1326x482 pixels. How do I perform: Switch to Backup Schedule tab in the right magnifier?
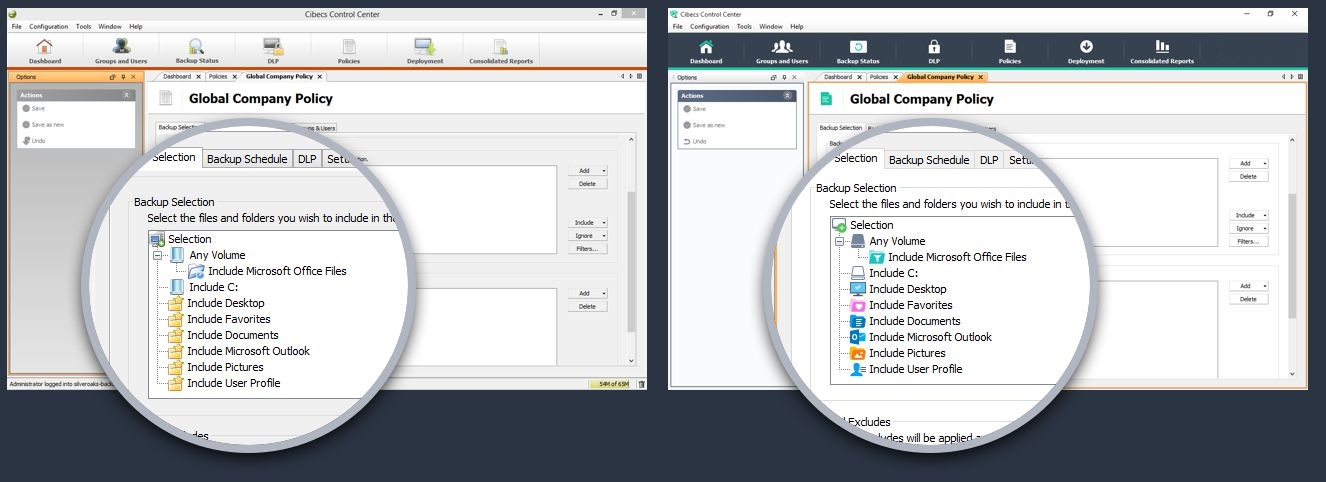(x=928, y=160)
